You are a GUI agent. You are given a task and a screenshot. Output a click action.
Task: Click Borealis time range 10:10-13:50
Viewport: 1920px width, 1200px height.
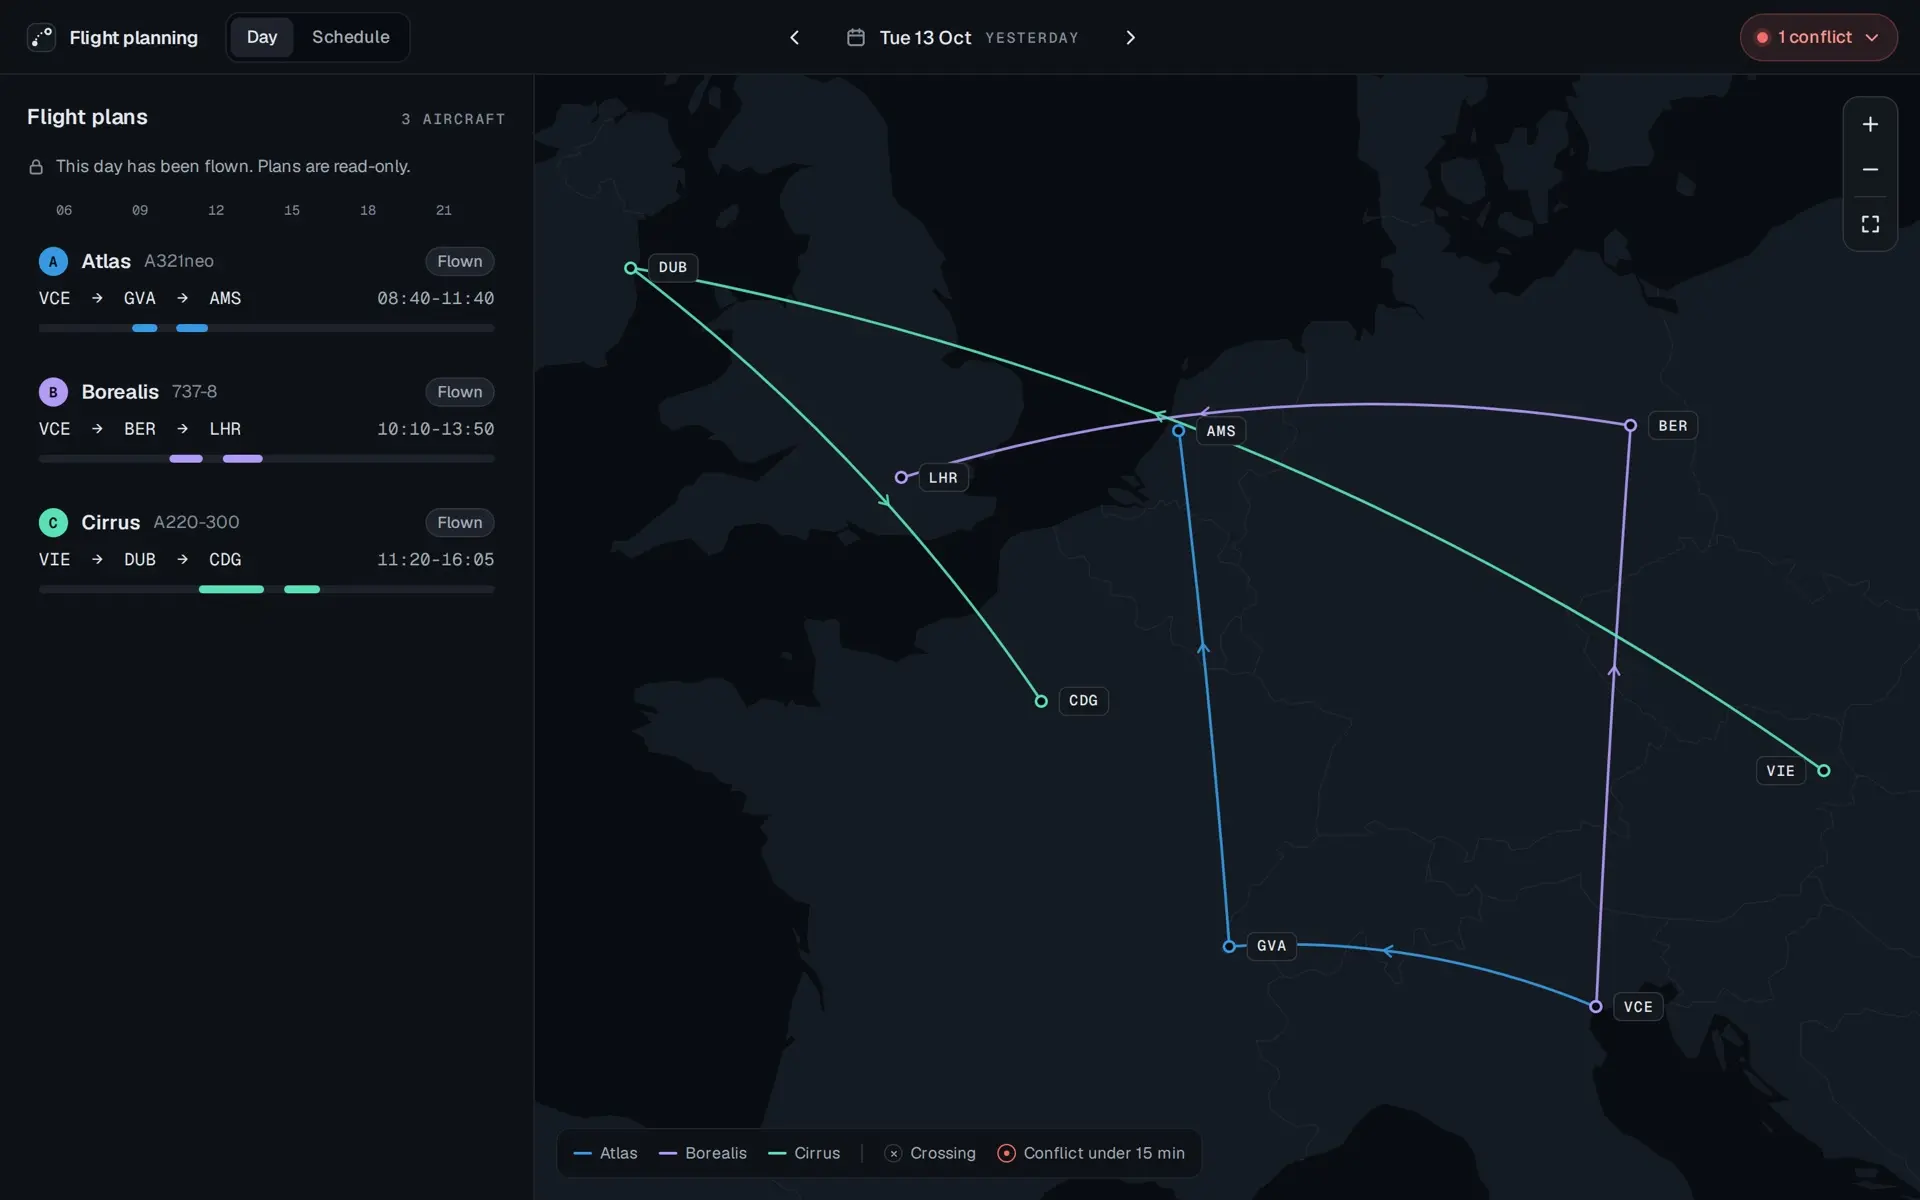[435, 429]
